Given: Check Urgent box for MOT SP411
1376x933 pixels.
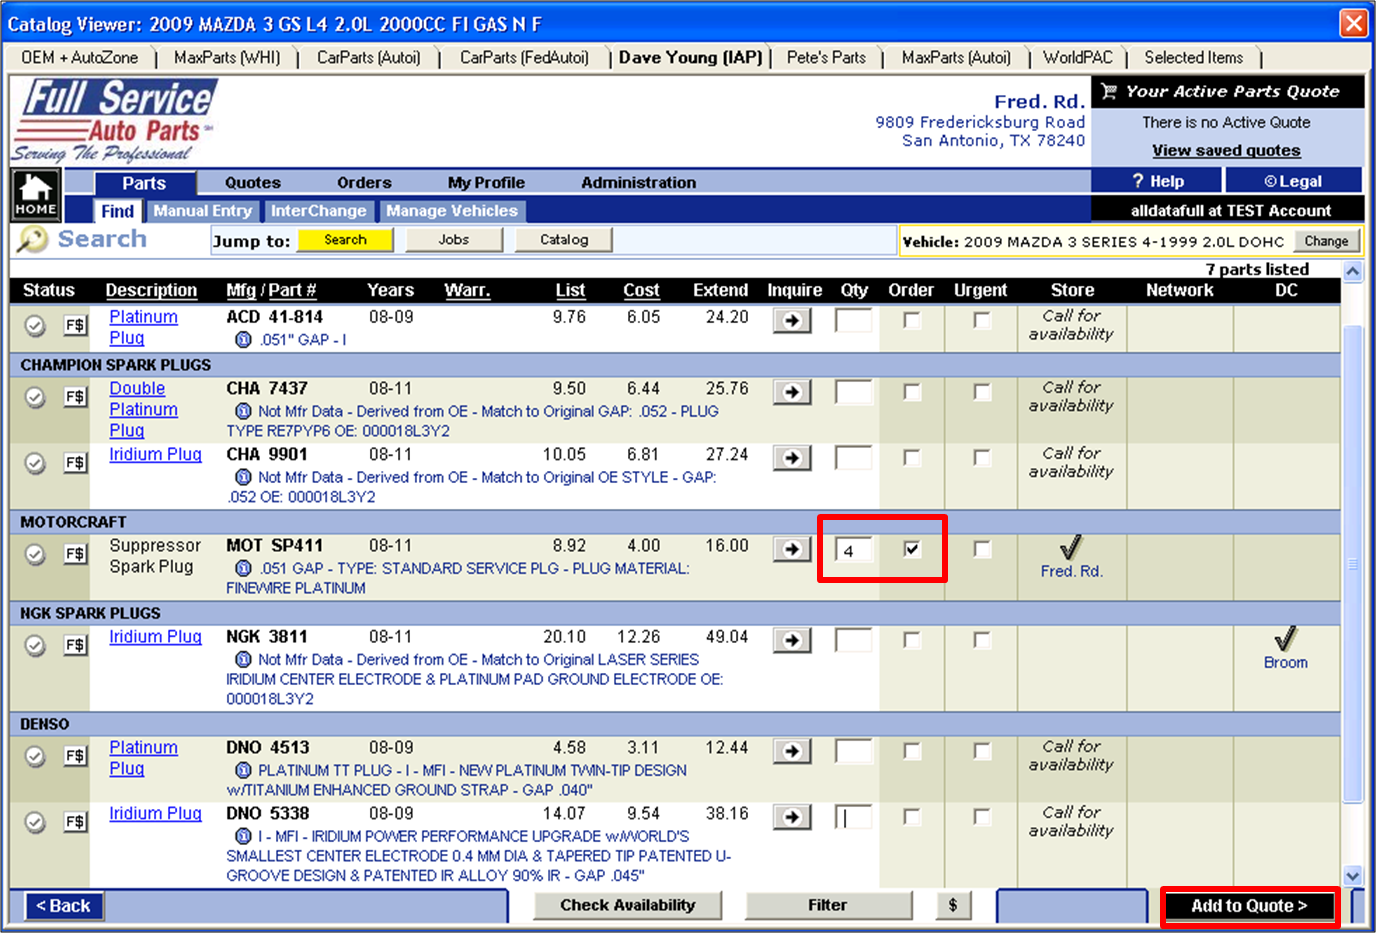Looking at the screenshot, I should [982, 549].
